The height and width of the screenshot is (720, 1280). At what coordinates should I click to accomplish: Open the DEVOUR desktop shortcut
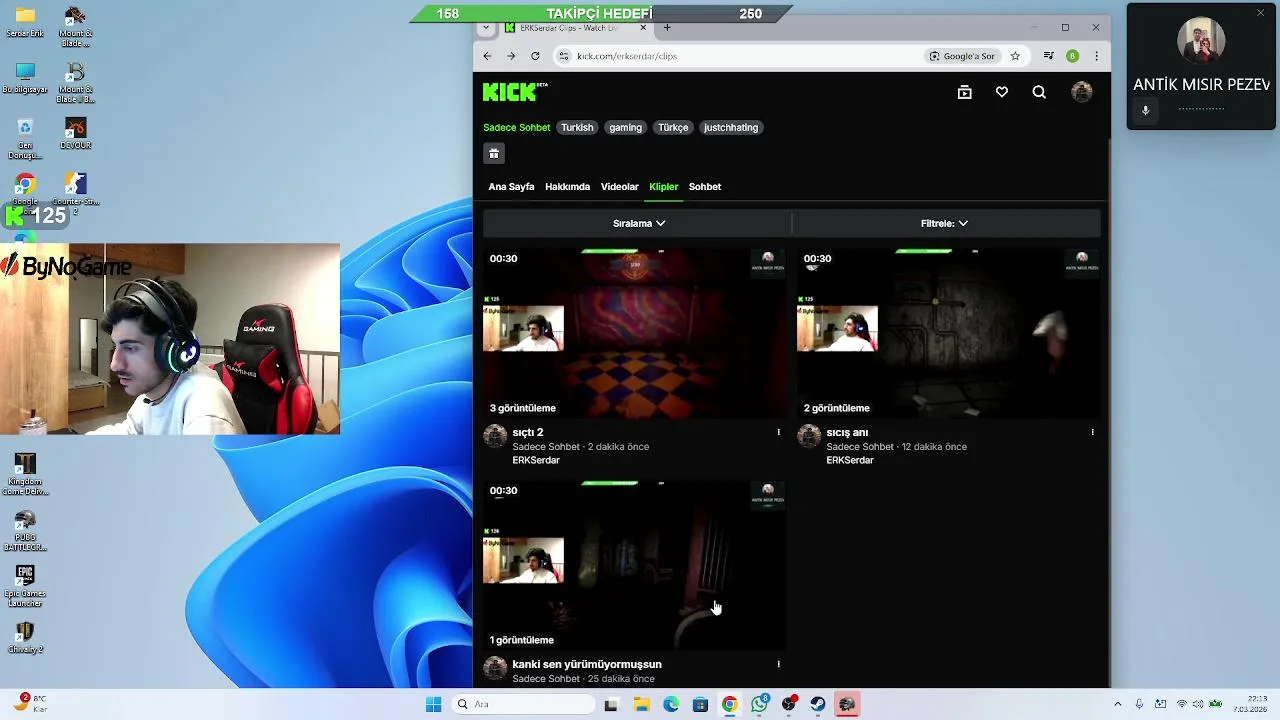[x=75, y=133]
